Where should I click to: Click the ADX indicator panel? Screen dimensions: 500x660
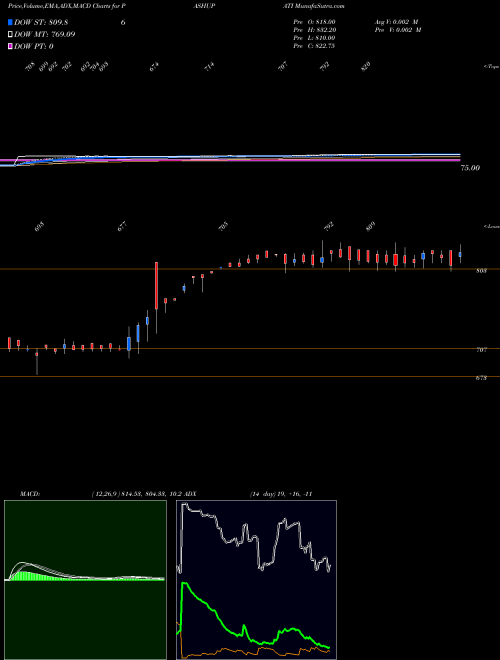pos(257,580)
